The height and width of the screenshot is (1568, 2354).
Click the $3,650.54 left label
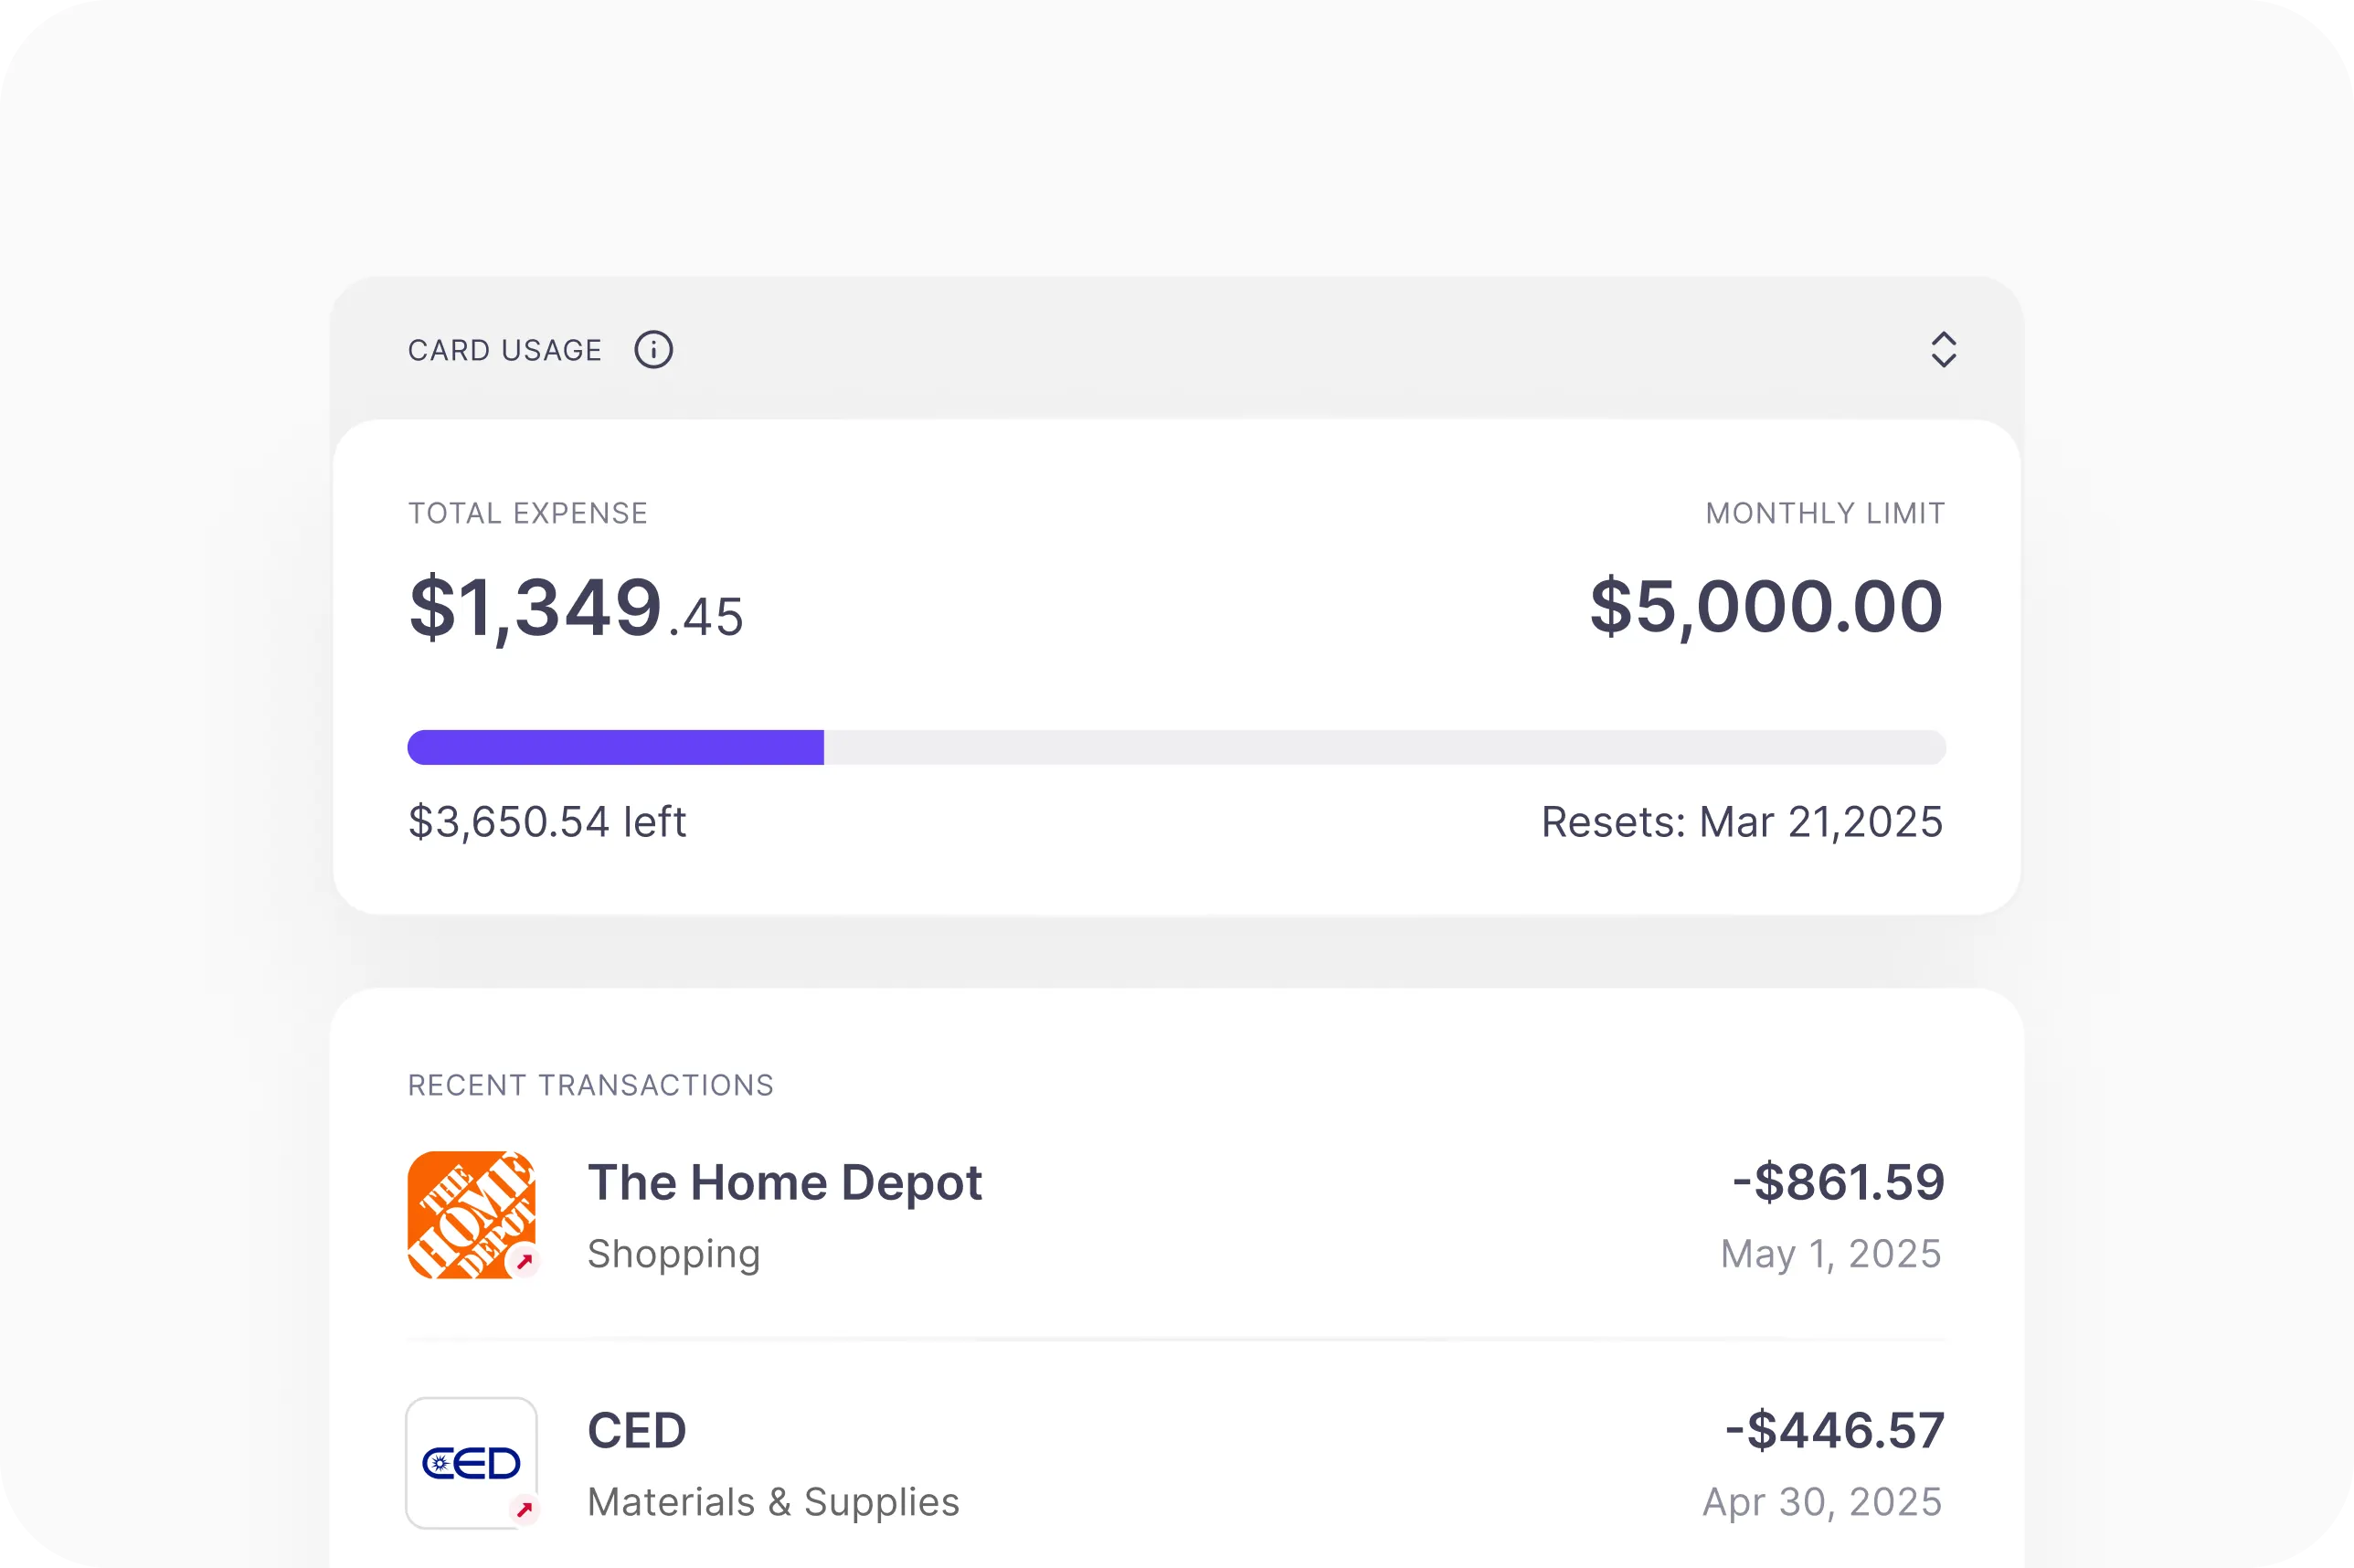click(x=547, y=822)
